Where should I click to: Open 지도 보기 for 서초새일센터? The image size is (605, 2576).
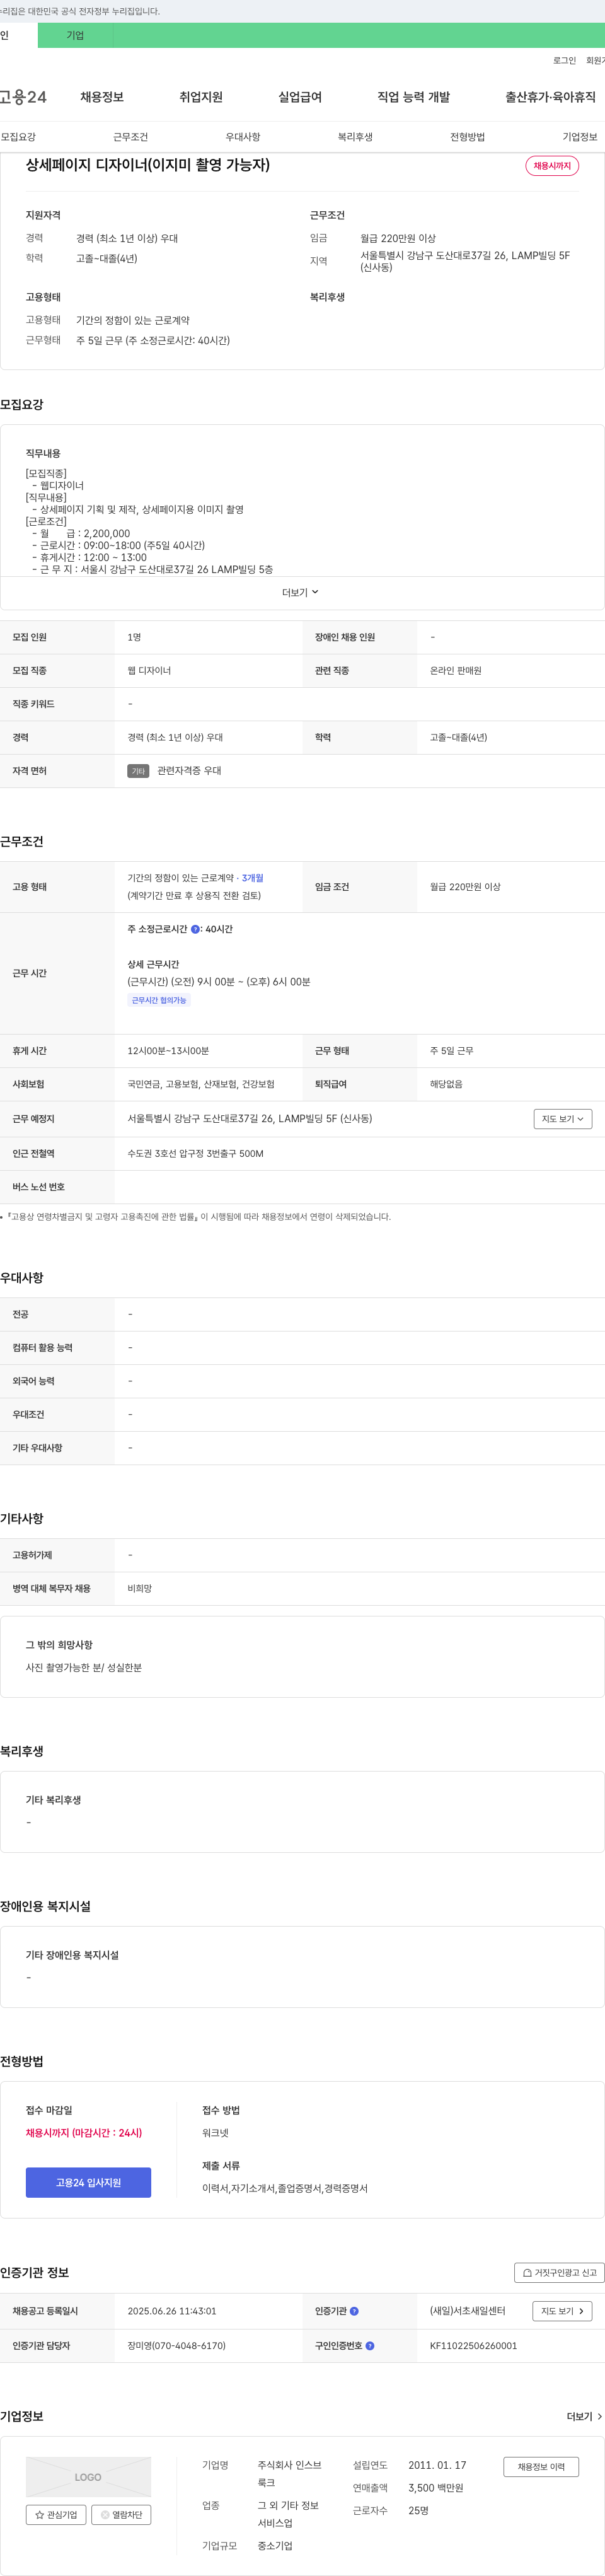562,2311
